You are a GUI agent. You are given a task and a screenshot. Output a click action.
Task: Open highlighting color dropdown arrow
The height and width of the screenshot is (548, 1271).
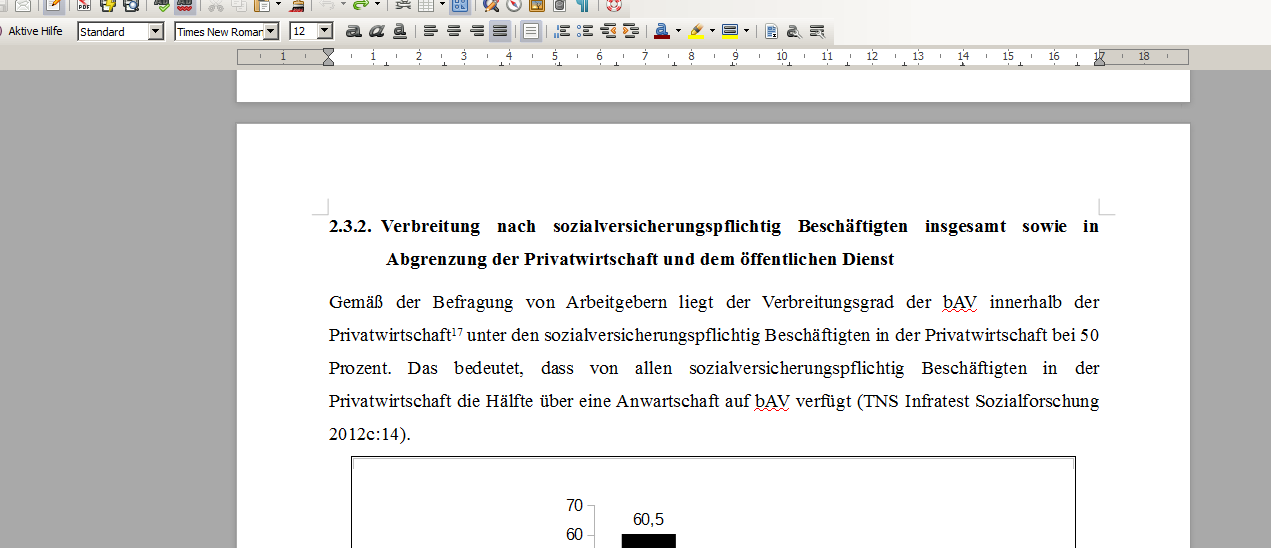(712, 31)
